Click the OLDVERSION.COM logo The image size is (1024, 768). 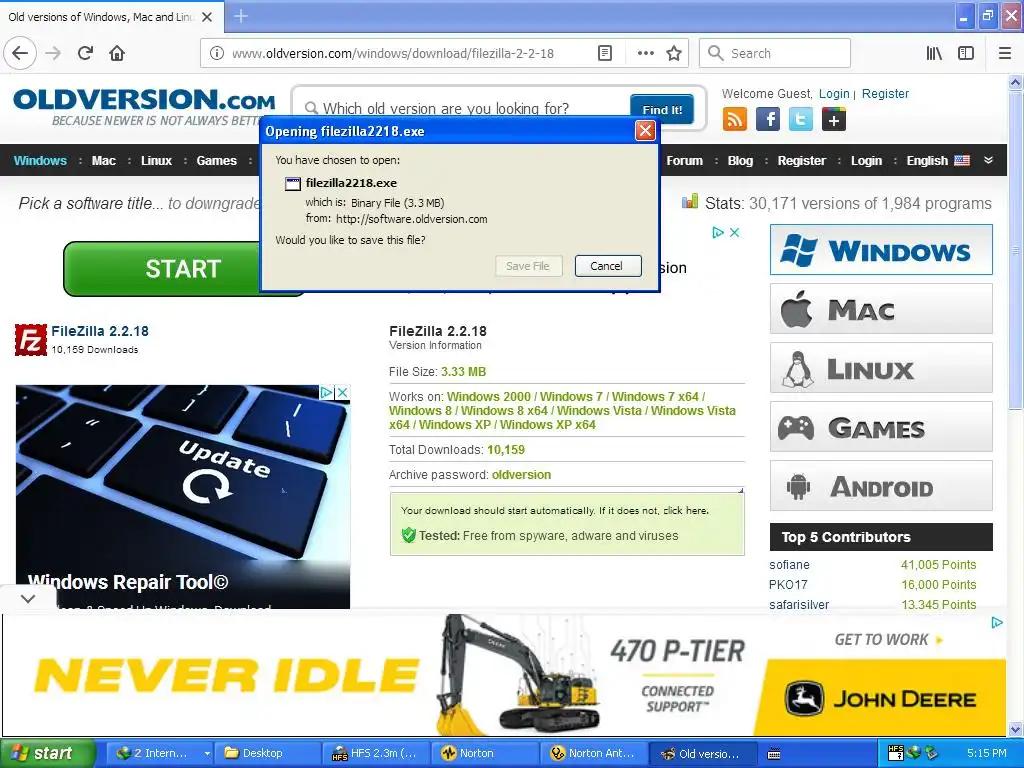click(x=144, y=100)
